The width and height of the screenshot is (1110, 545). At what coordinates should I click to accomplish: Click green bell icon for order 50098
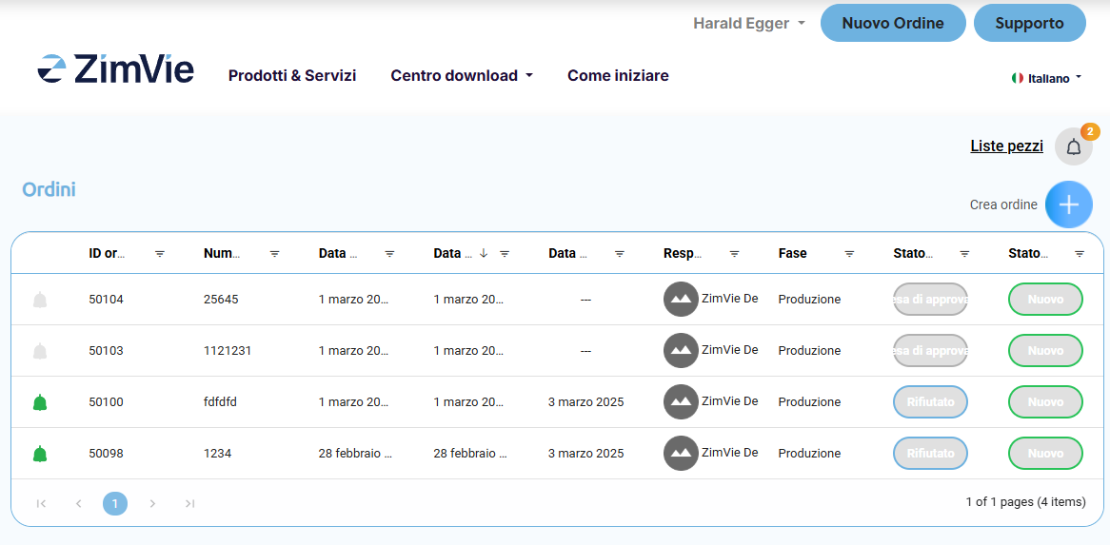[x=40, y=453]
